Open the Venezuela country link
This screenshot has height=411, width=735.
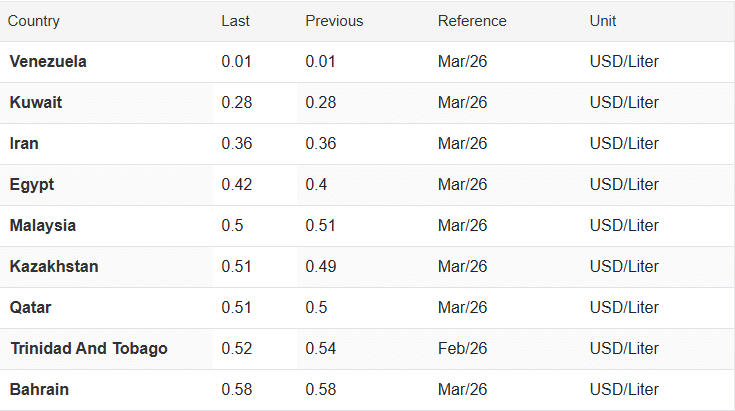(x=48, y=62)
